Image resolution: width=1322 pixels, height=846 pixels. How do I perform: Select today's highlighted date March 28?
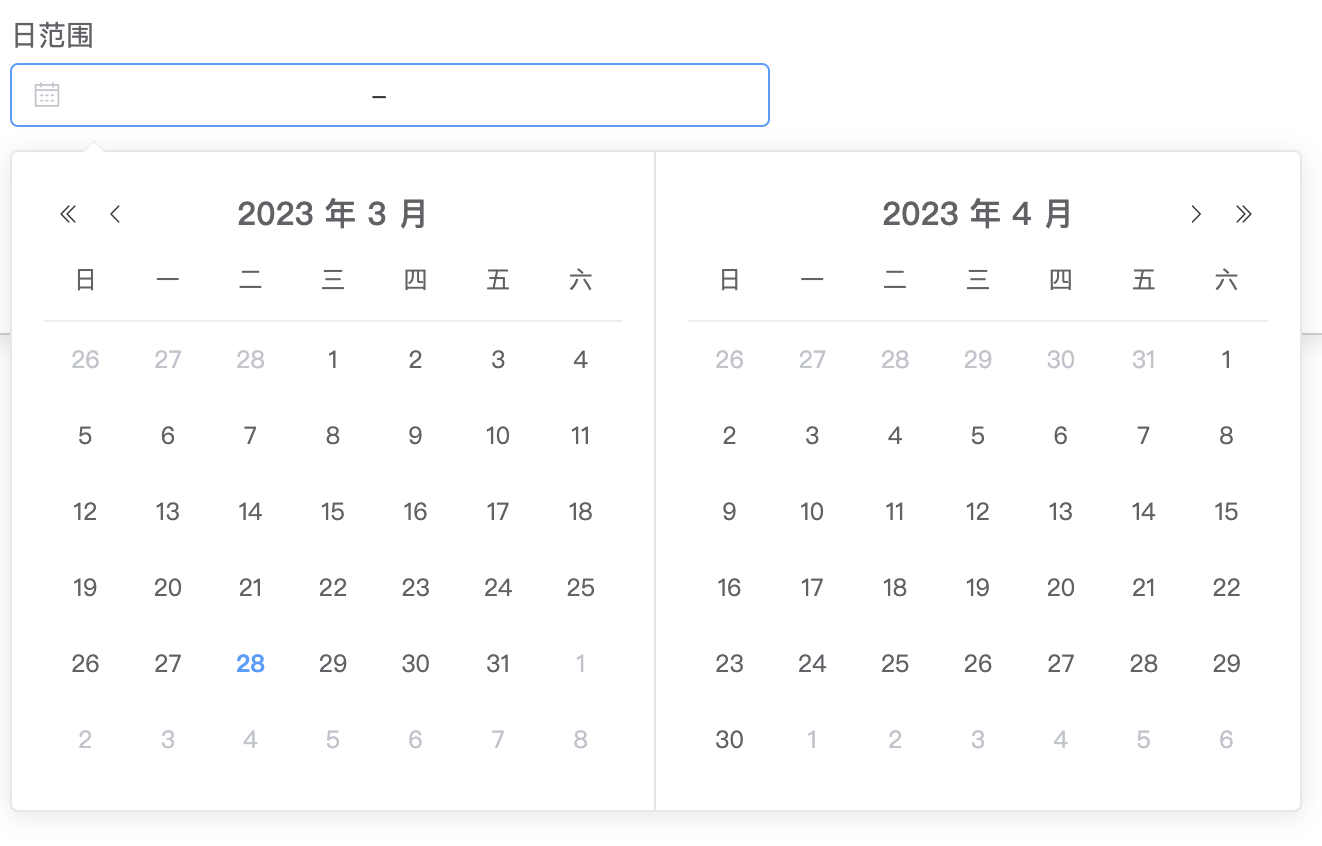(250, 663)
